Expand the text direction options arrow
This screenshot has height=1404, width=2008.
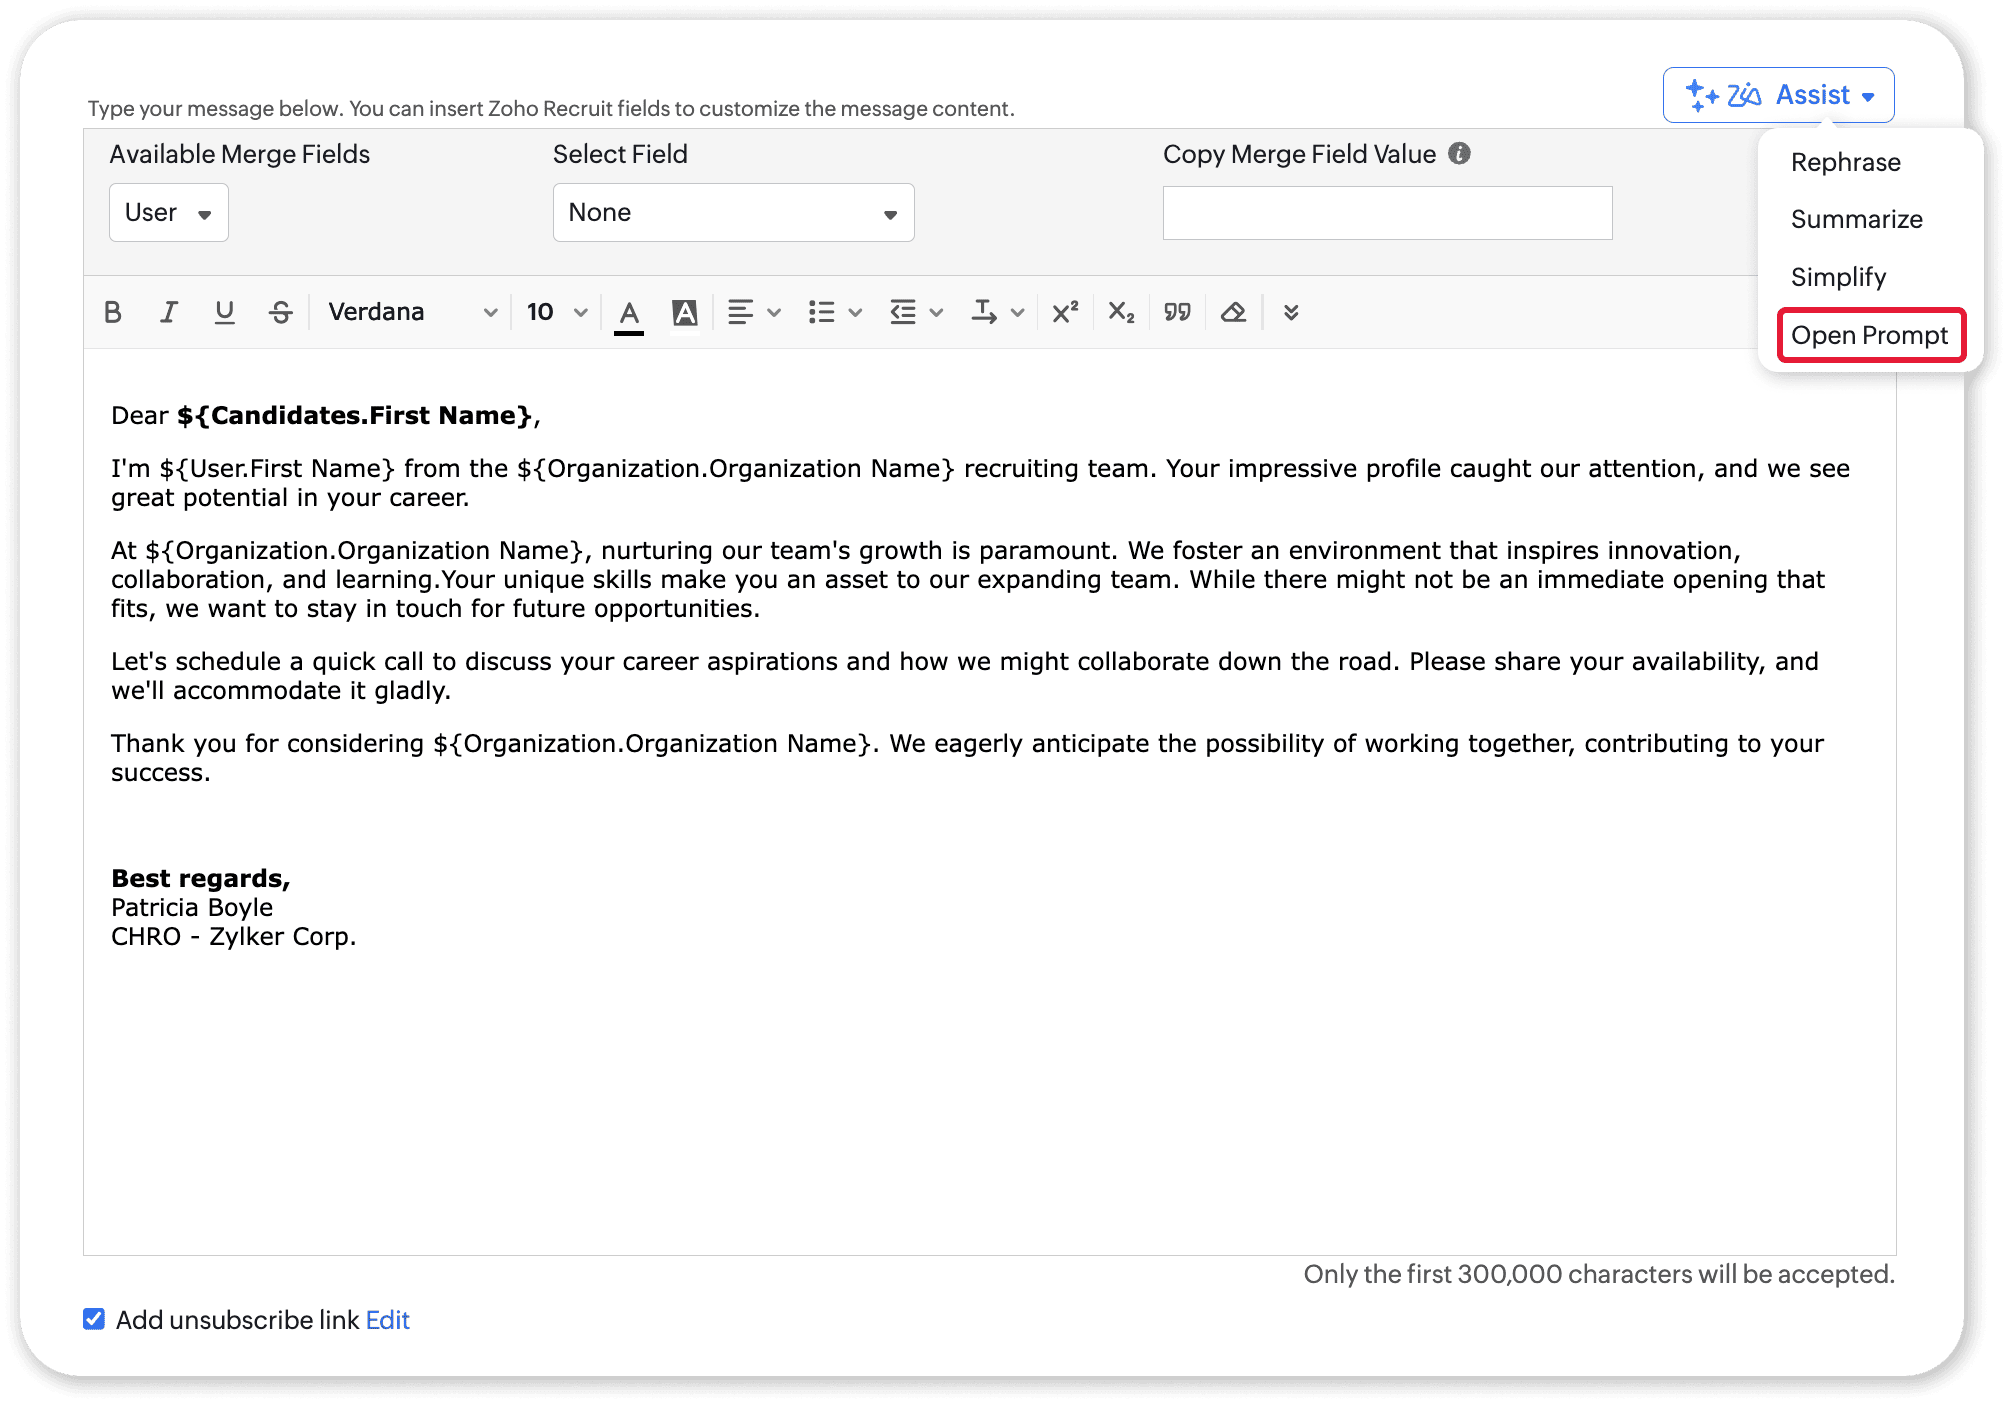[x=1018, y=313]
